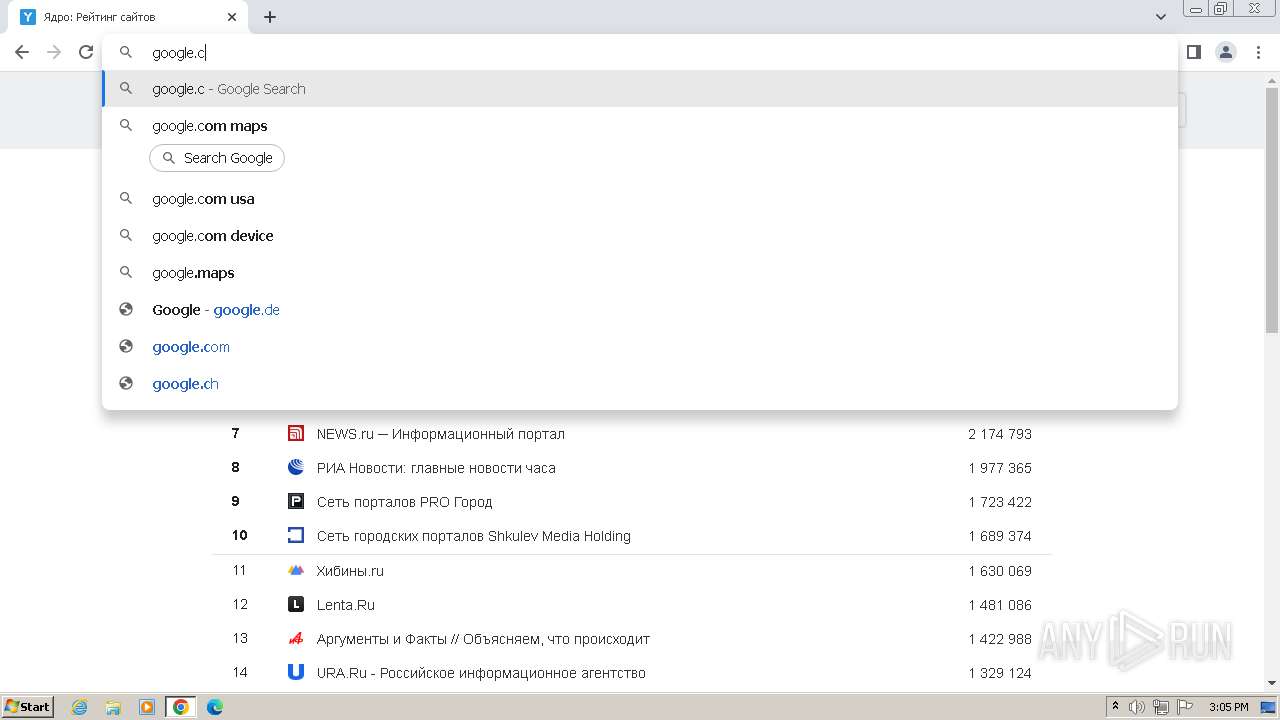The height and width of the screenshot is (720, 1280).
Task: Open the network tray icon
Action: pyautogui.click(x=1161, y=707)
